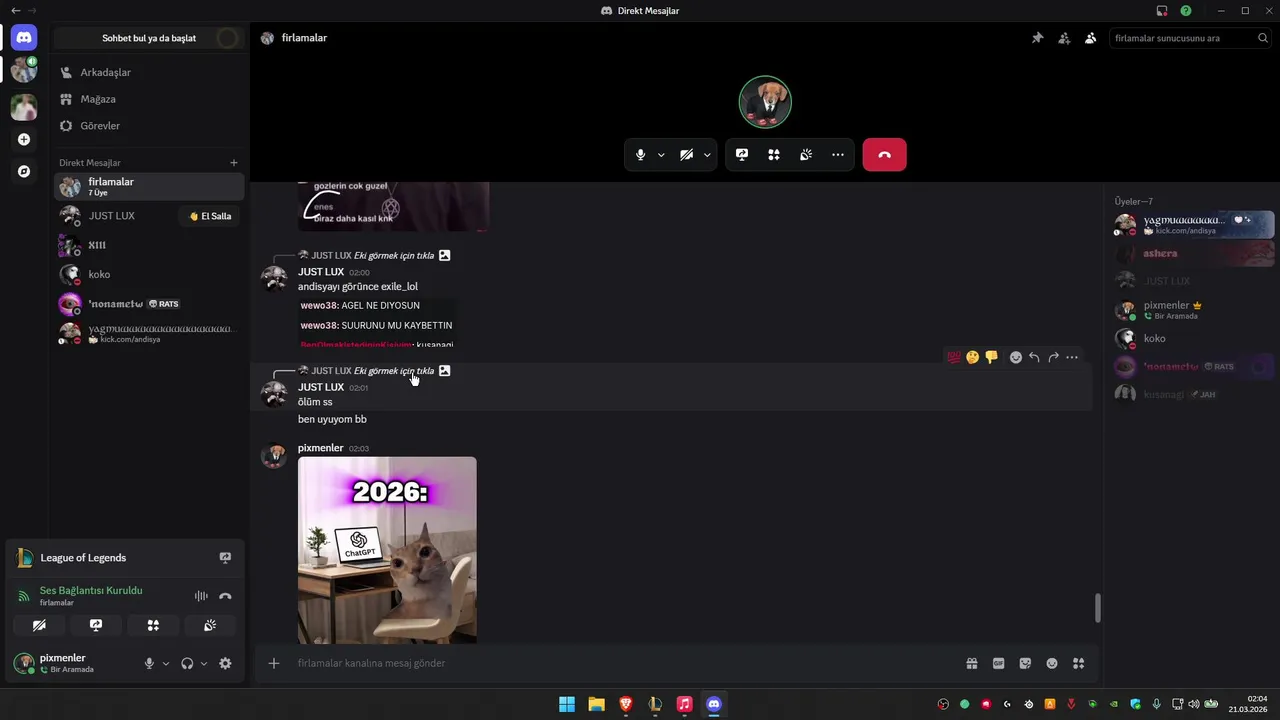The height and width of the screenshot is (720, 1280).
Task: Expand input device options in user panel
Action: [166, 663]
